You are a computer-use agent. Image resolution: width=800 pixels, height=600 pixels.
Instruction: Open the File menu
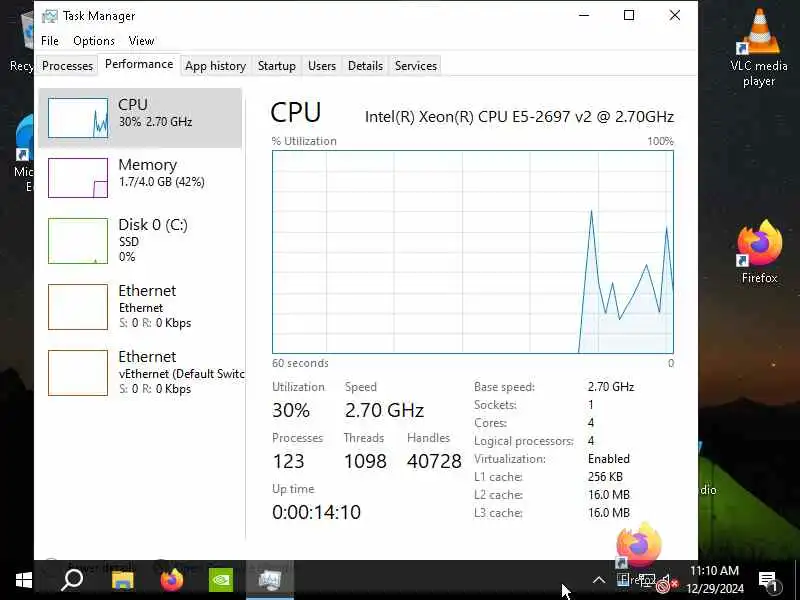50,41
